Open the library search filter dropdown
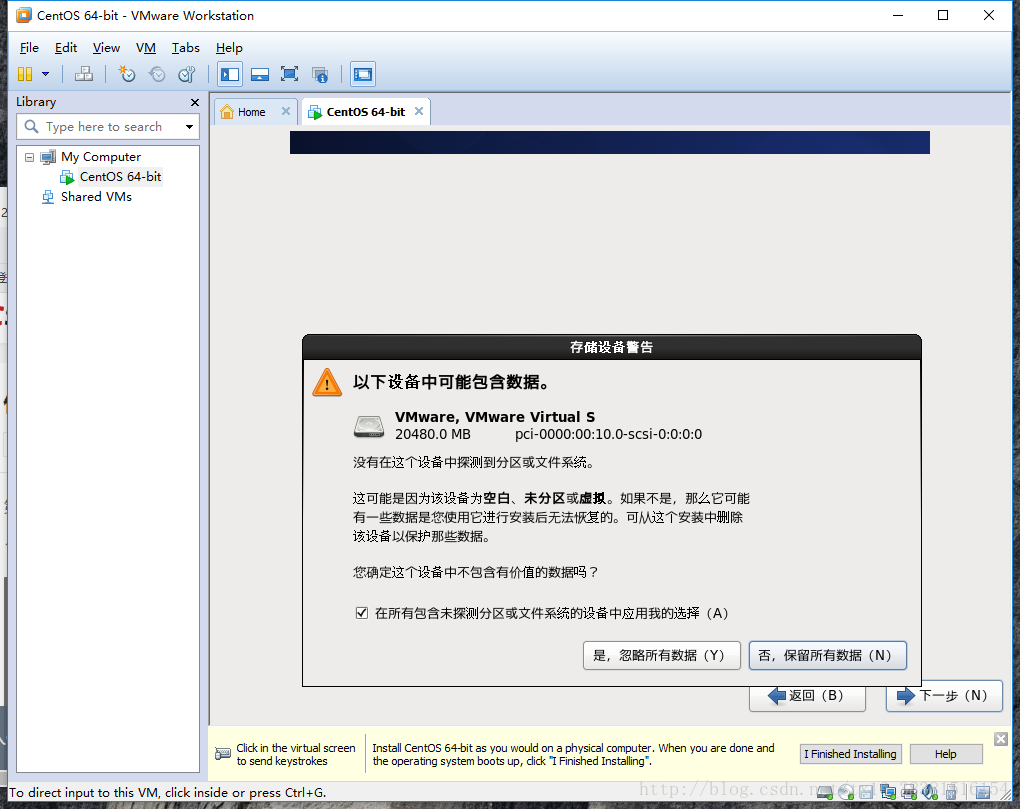Image resolution: width=1020 pixels, height=809 pixels. point(189,127)
